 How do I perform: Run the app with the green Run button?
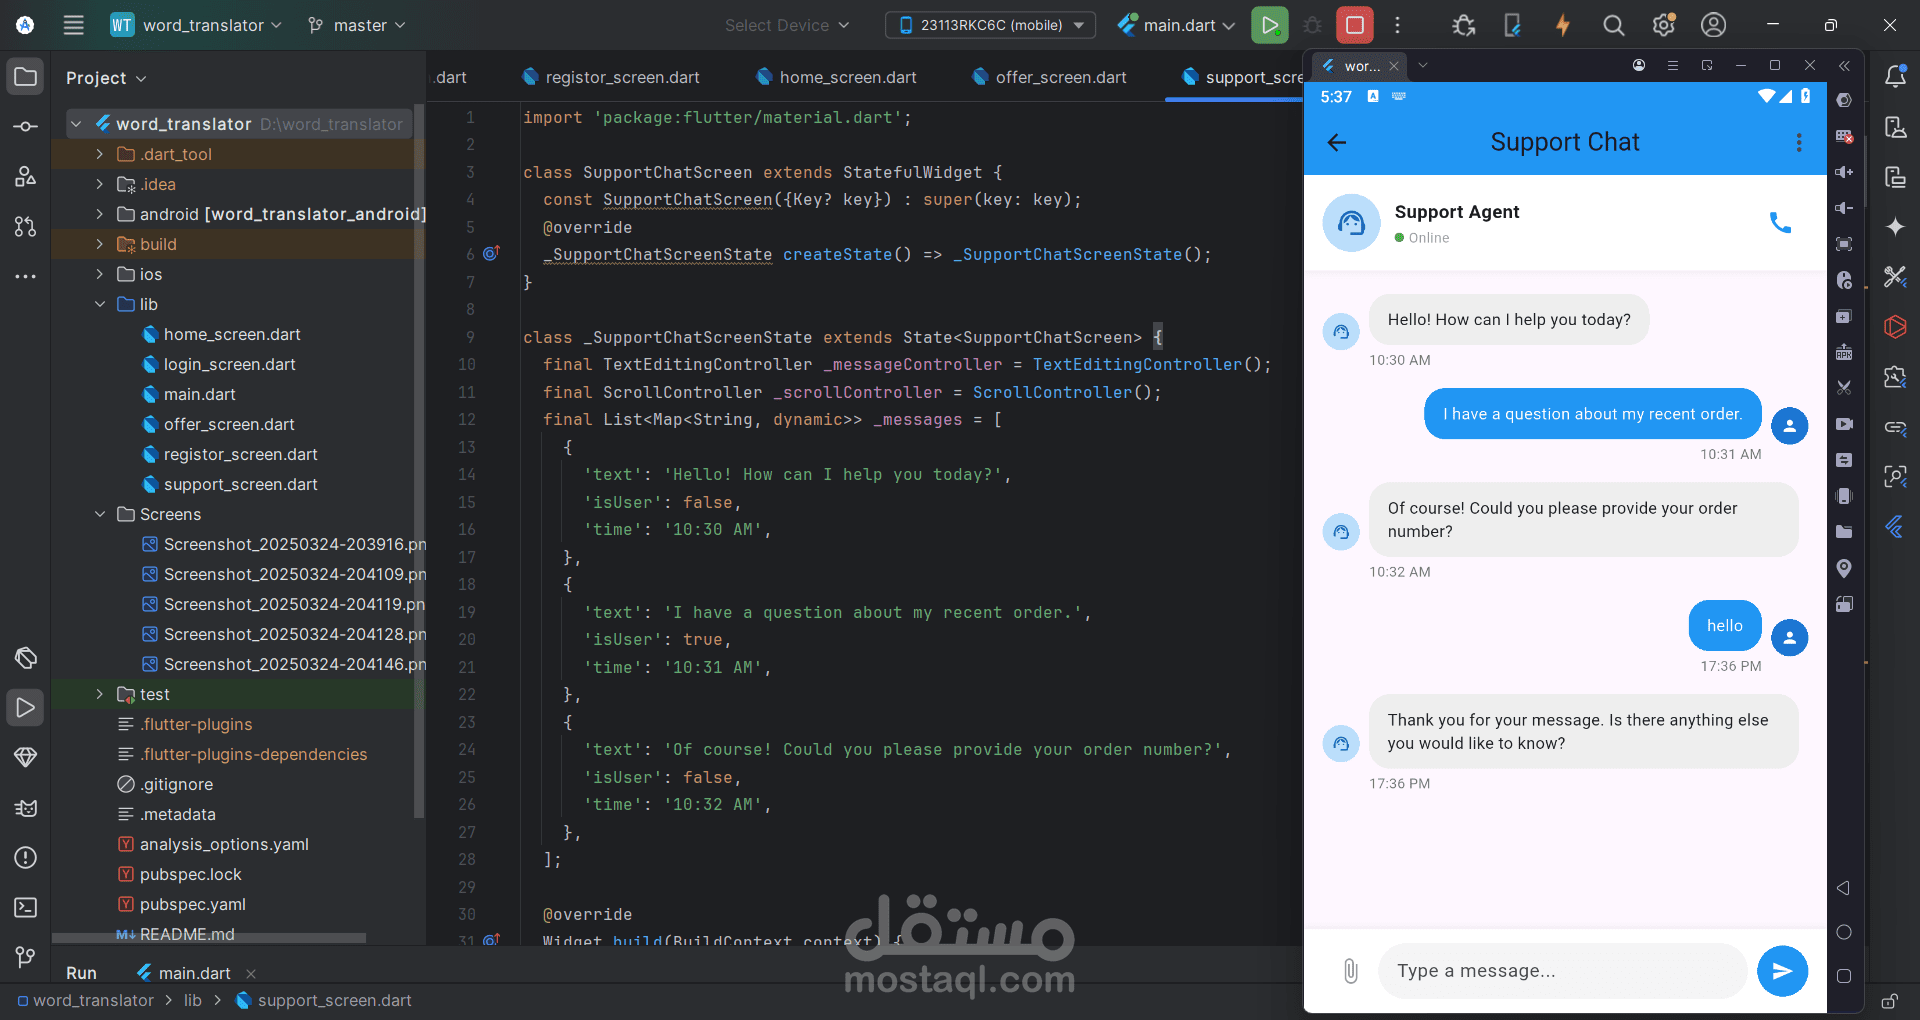[x=1270, y=25]
